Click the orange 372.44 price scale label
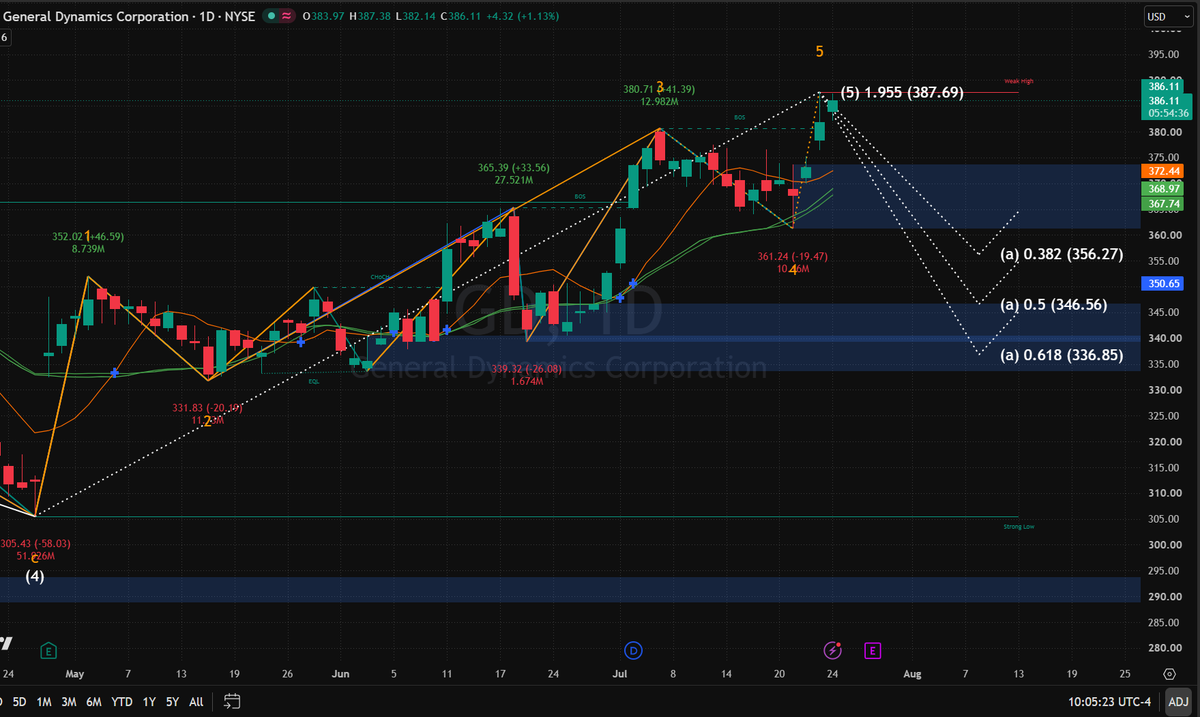This screenshot has height=717, width=1200. pyautogui.click(x=1162, y=171)
